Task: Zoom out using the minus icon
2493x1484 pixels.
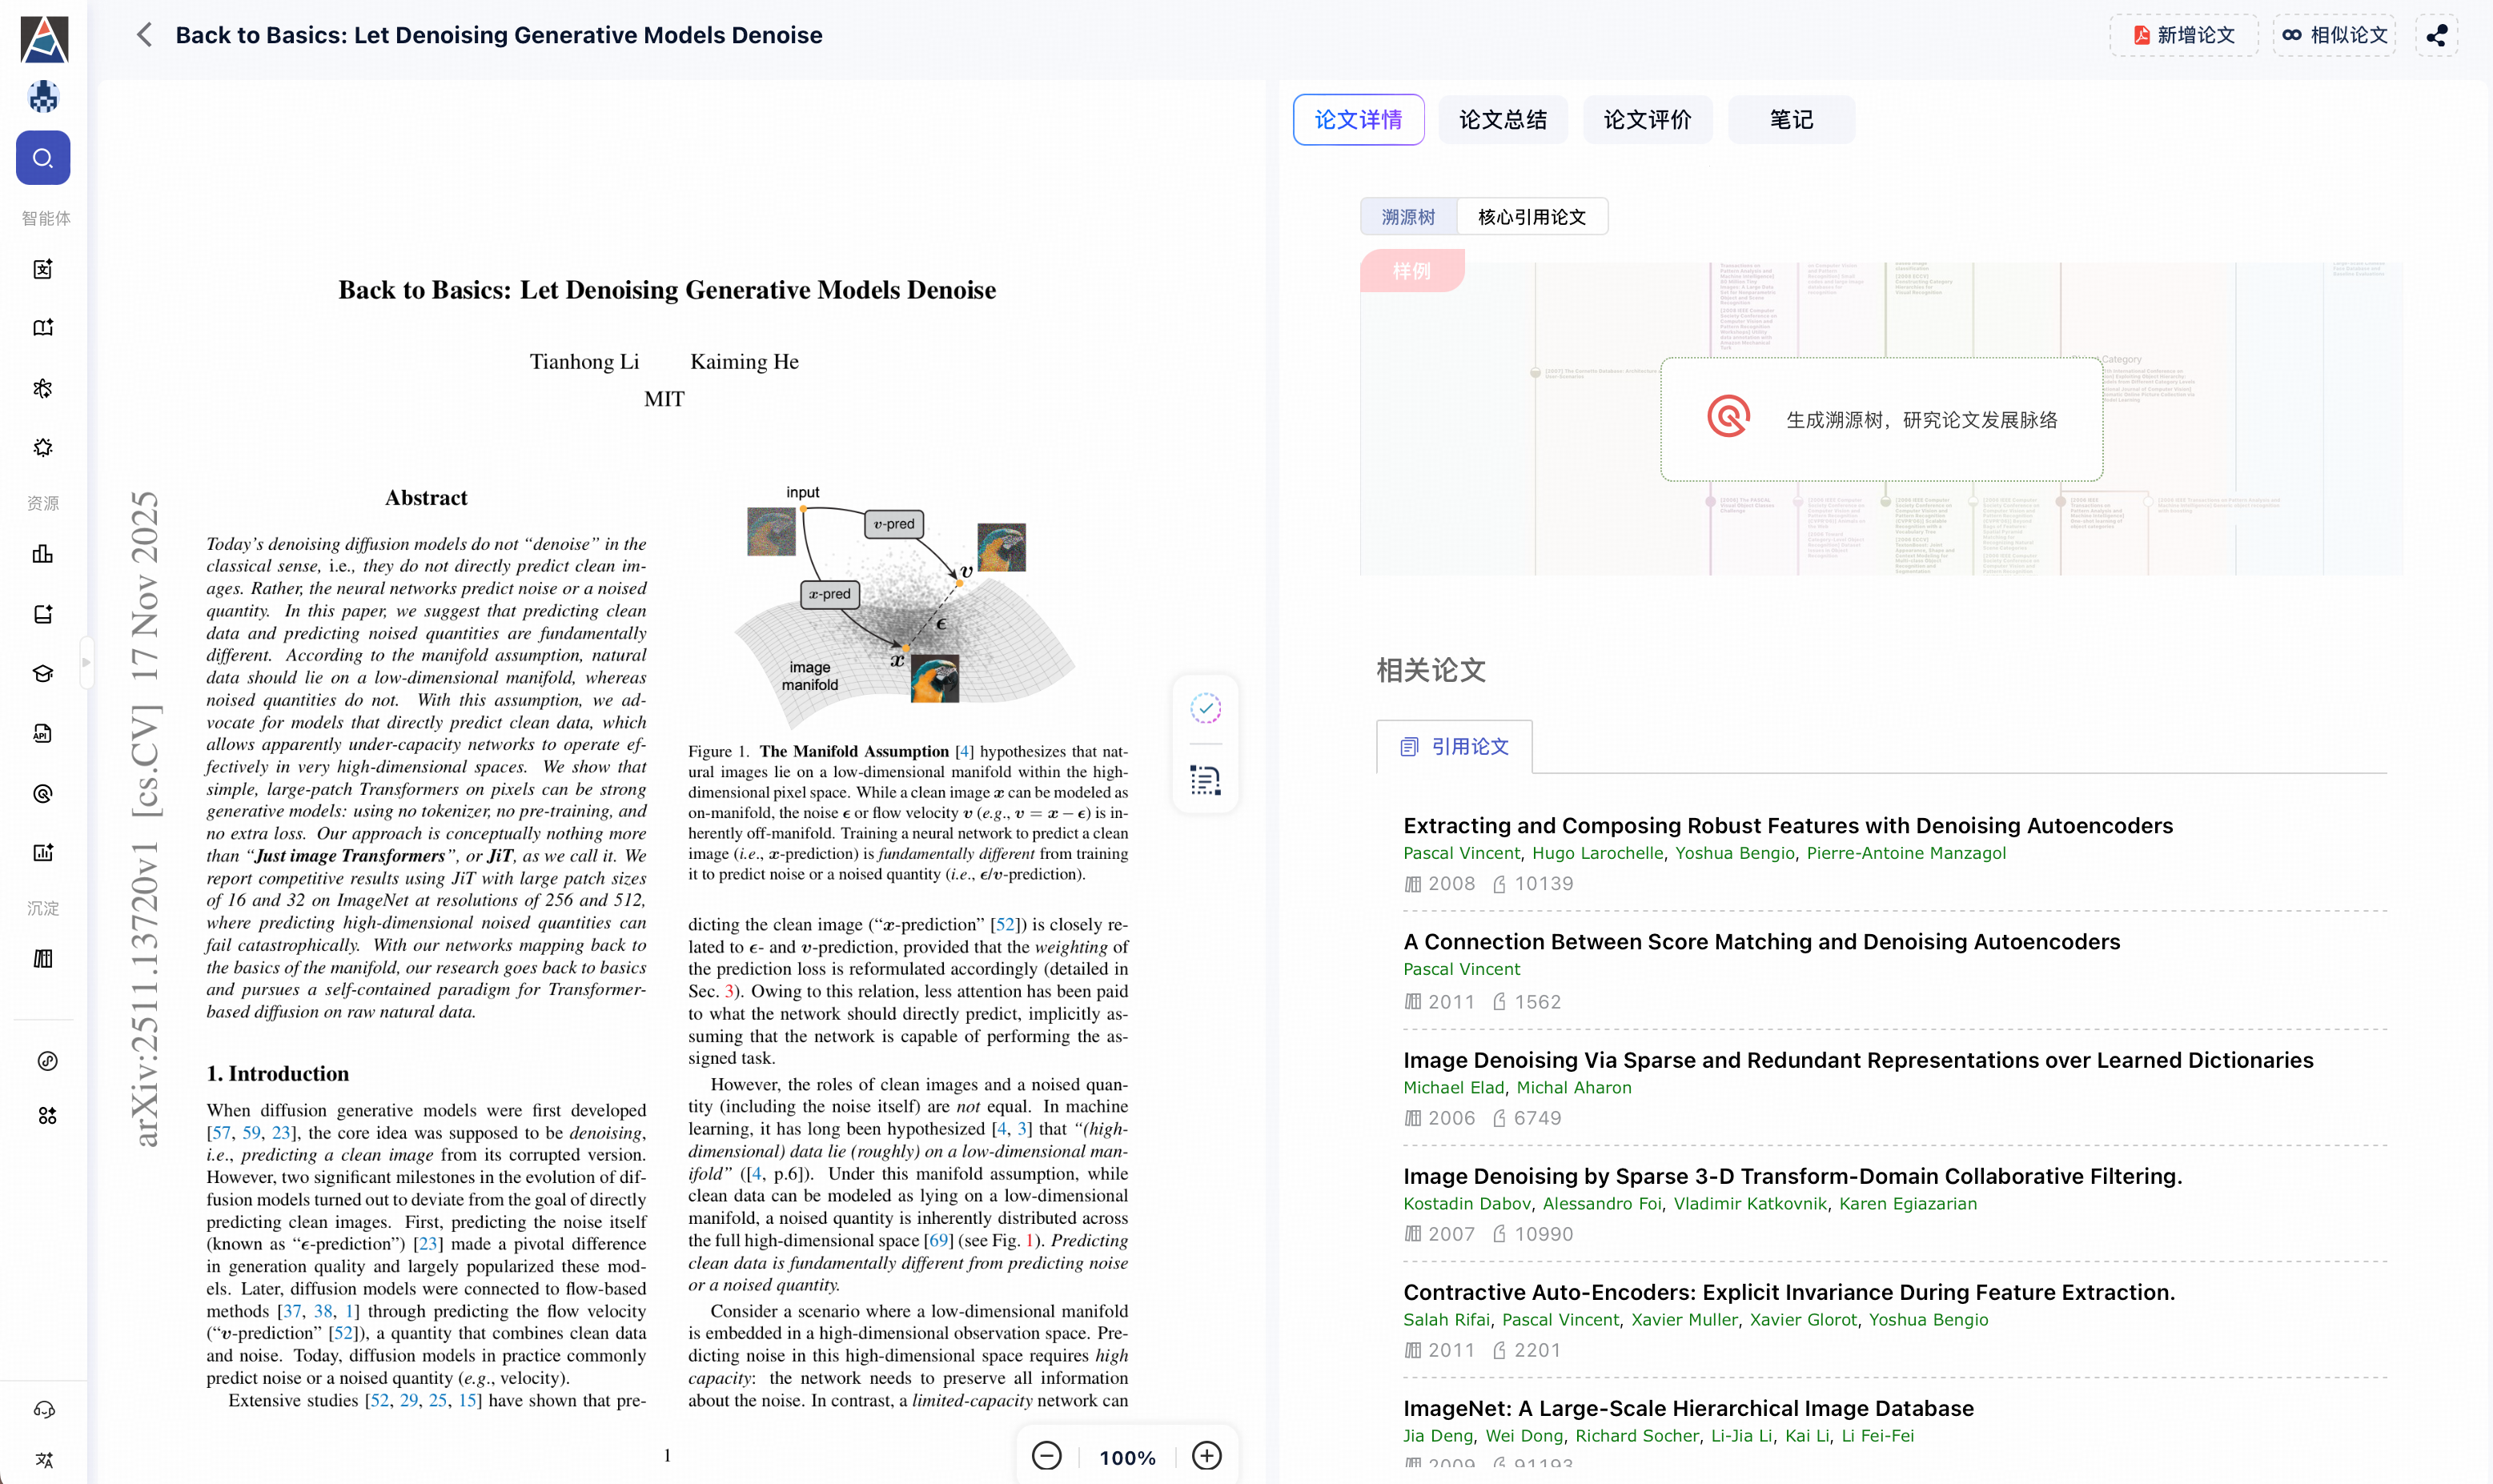Action: point(1046,1456)
